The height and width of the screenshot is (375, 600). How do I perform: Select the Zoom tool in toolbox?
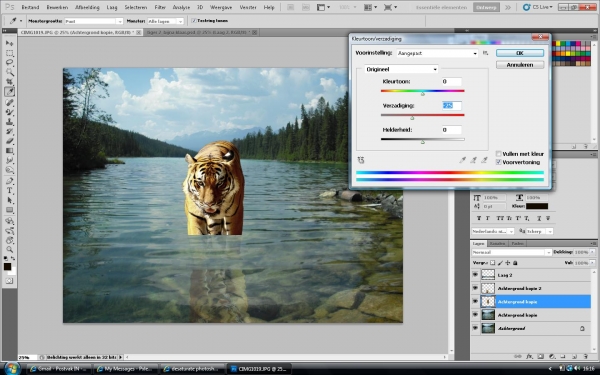click(x=9, y=250)
